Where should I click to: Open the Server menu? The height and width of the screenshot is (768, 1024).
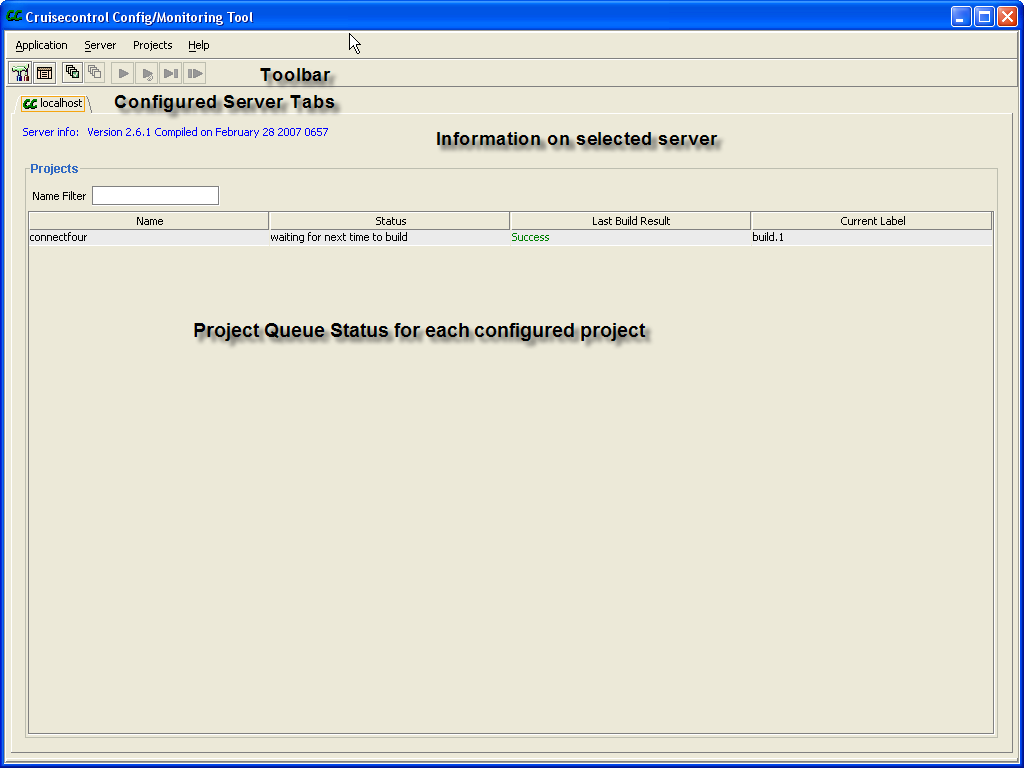point(100,45)
